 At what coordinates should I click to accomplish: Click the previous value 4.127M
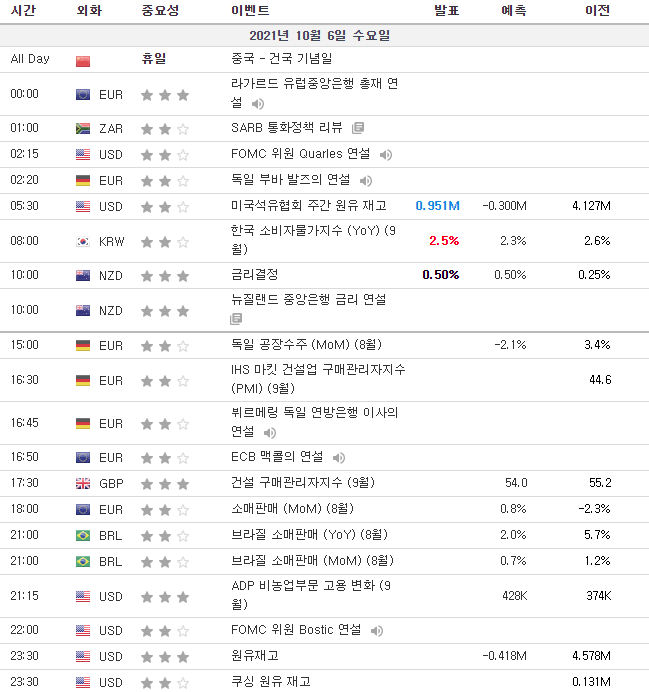click(591, 206)
